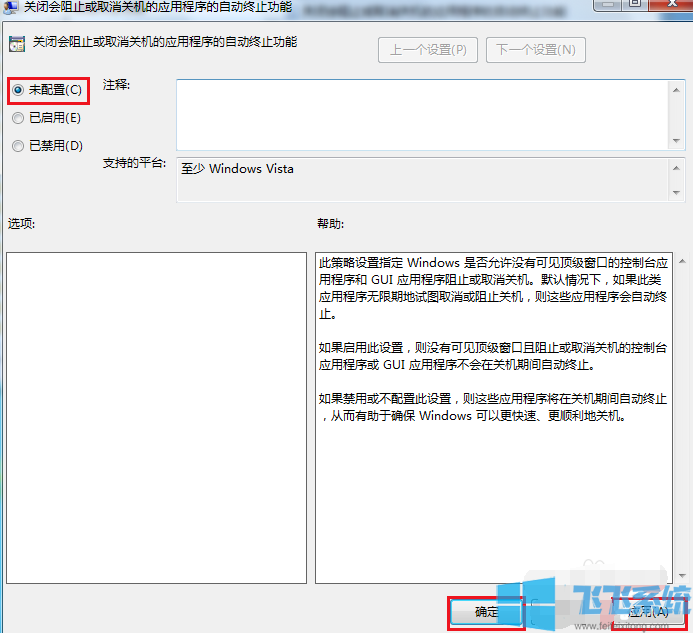Click the up arrow of the 支持的平台 scrollbar
Viewport: 693px width, 633px height.
tap(676, 168)
